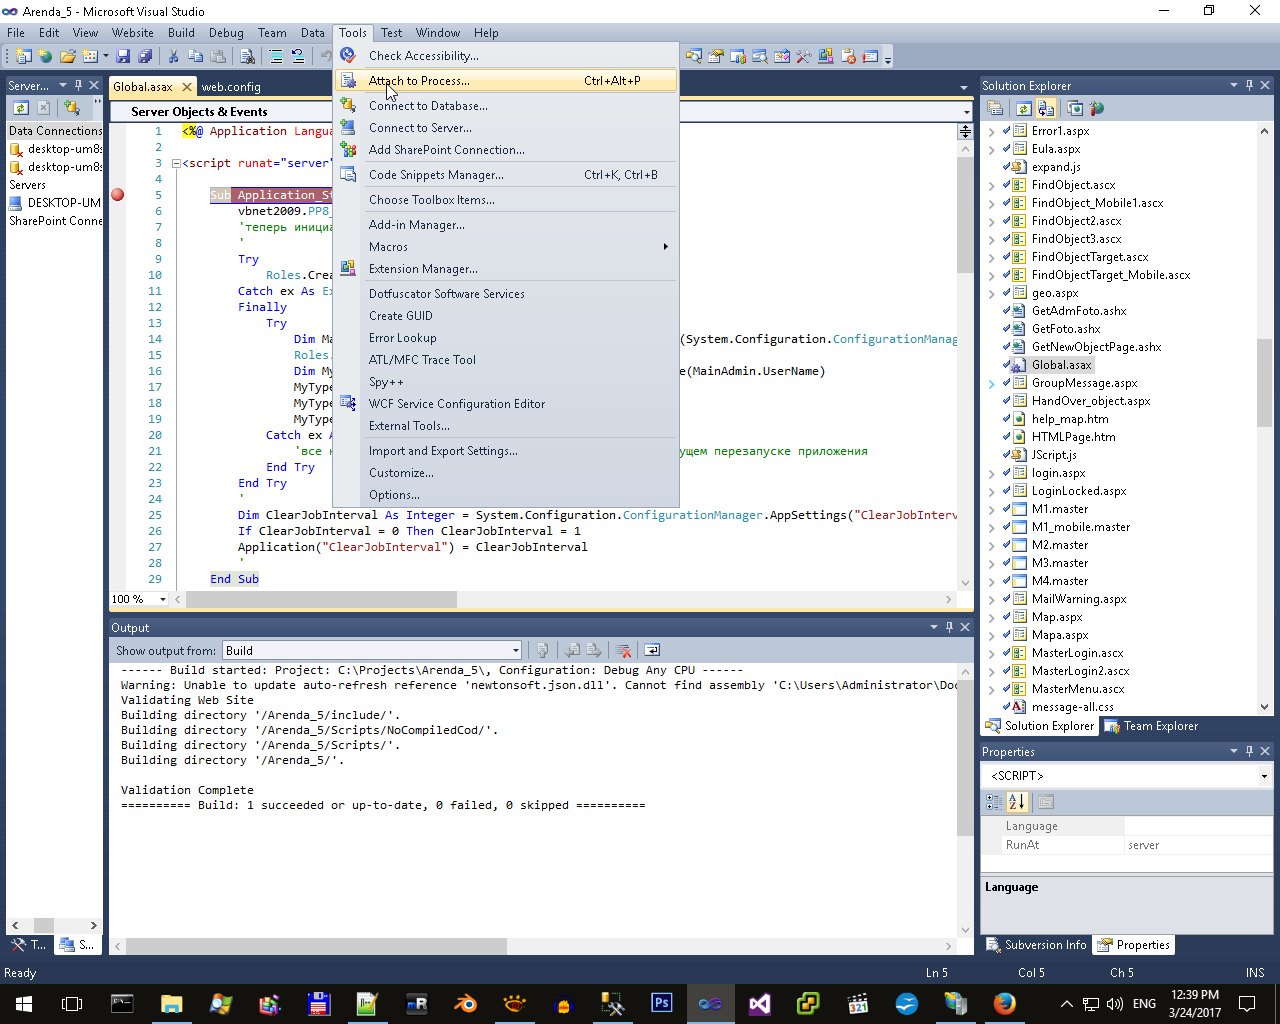Screen dimensions: 1280x1024
Task: Click the New Project toolbar icon
Action: [23, 56]
